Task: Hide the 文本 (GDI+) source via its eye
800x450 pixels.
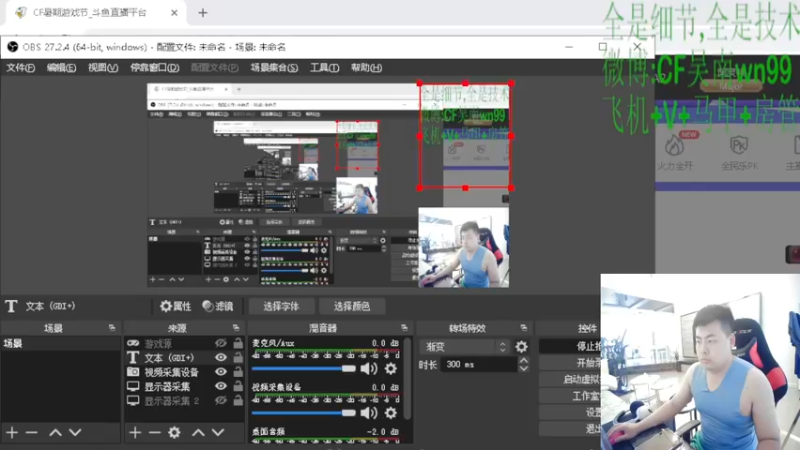Action: pyautogui.click(x=220, y=358)
